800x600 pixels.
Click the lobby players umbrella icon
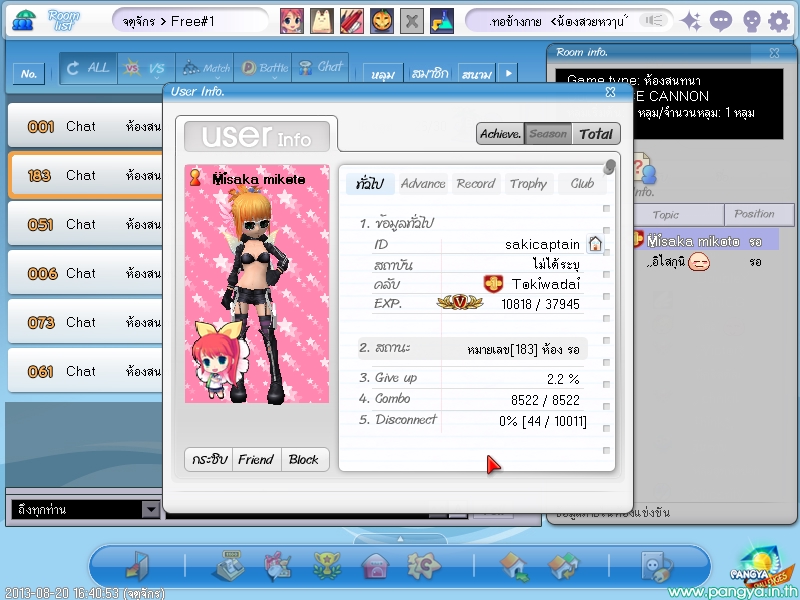pyautogui.click(x=23, y=20)
